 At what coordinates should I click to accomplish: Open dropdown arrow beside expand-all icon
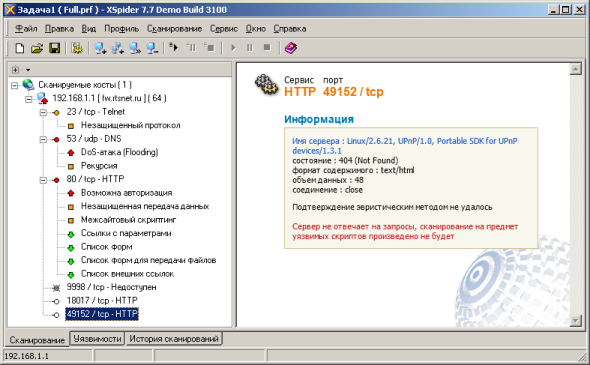pos(28,70)
